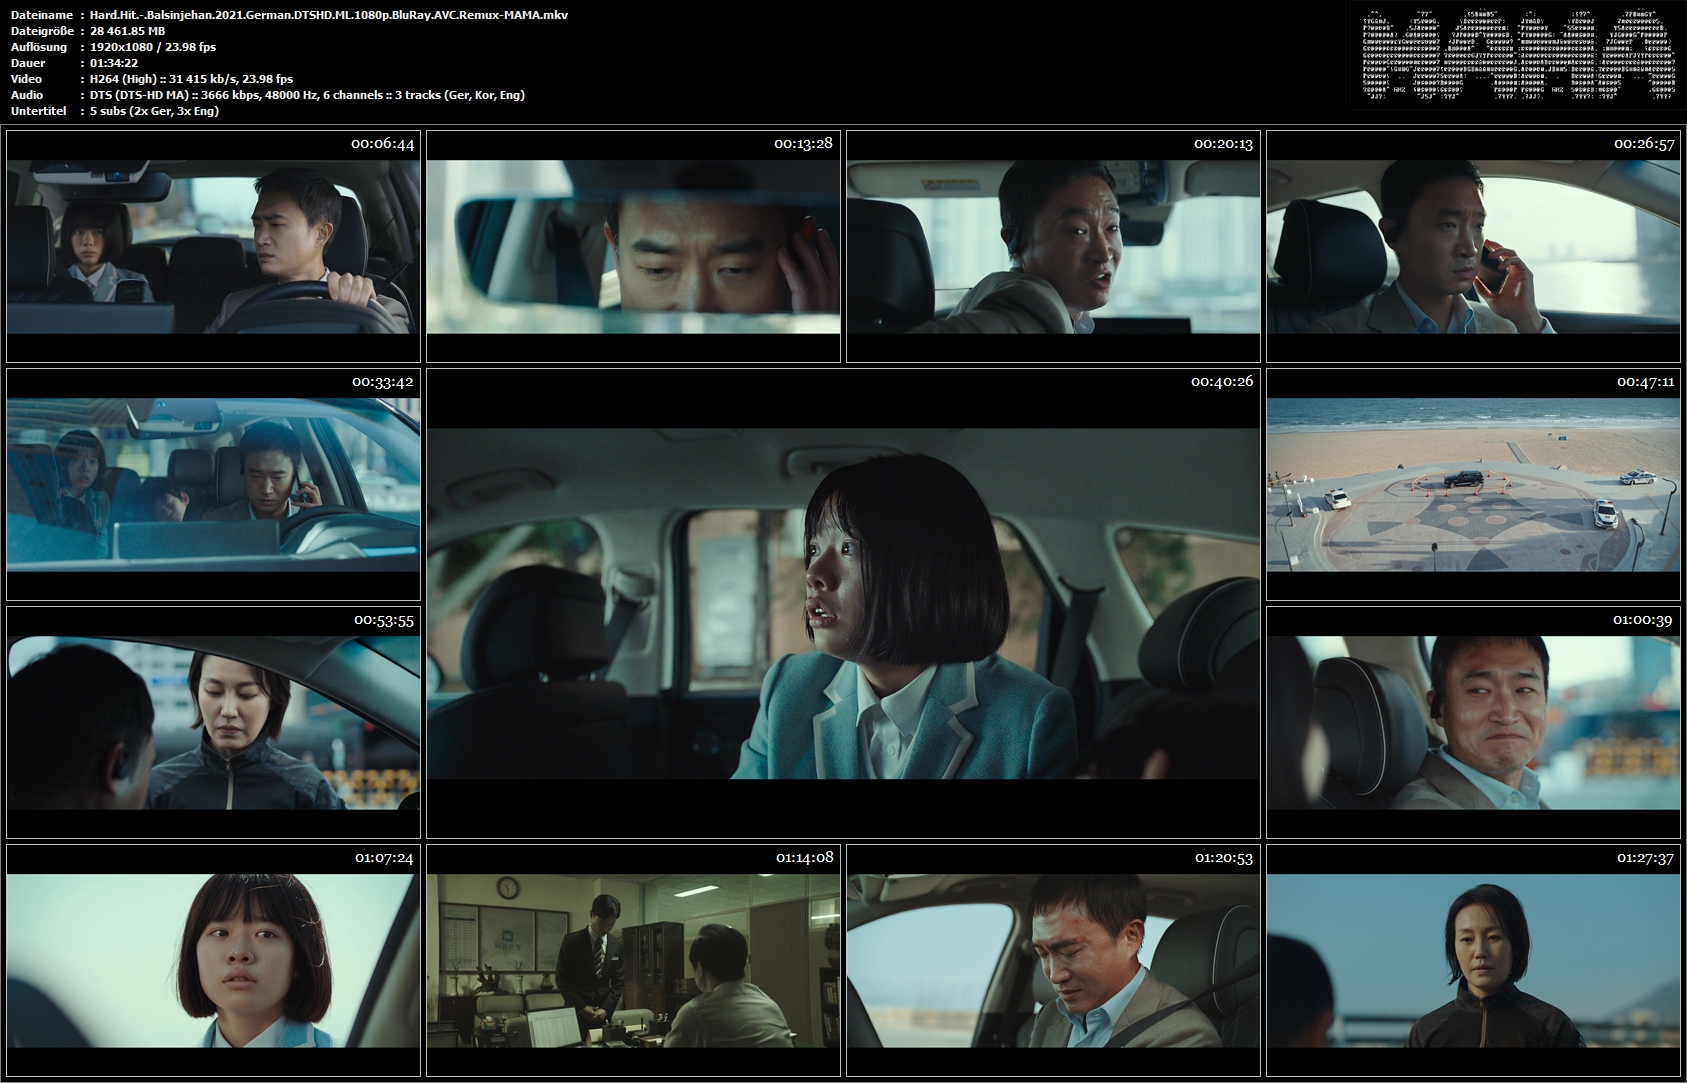
Task: Open the beach aerial thumbnail at 00:47:11
Action: [x=1473, y=484]
